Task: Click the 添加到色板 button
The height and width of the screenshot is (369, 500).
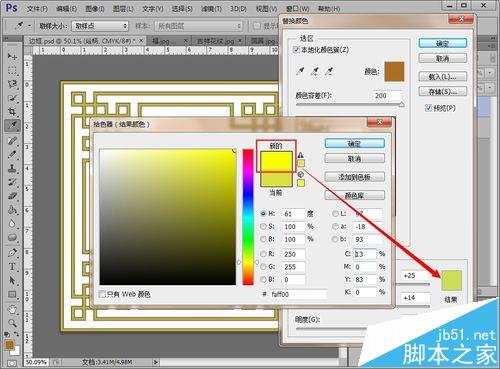Action: pyautogui.click(x=354, y=177)
